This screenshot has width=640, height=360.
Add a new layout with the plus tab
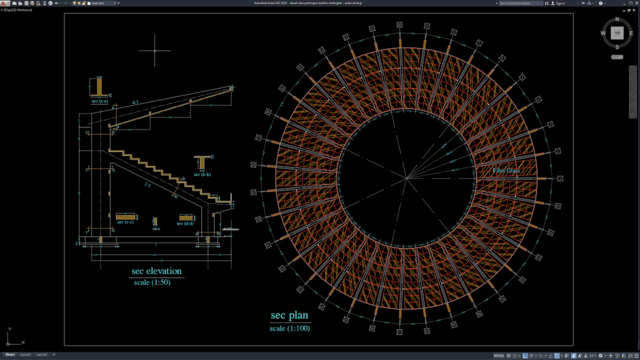click(x=53, y=355)
